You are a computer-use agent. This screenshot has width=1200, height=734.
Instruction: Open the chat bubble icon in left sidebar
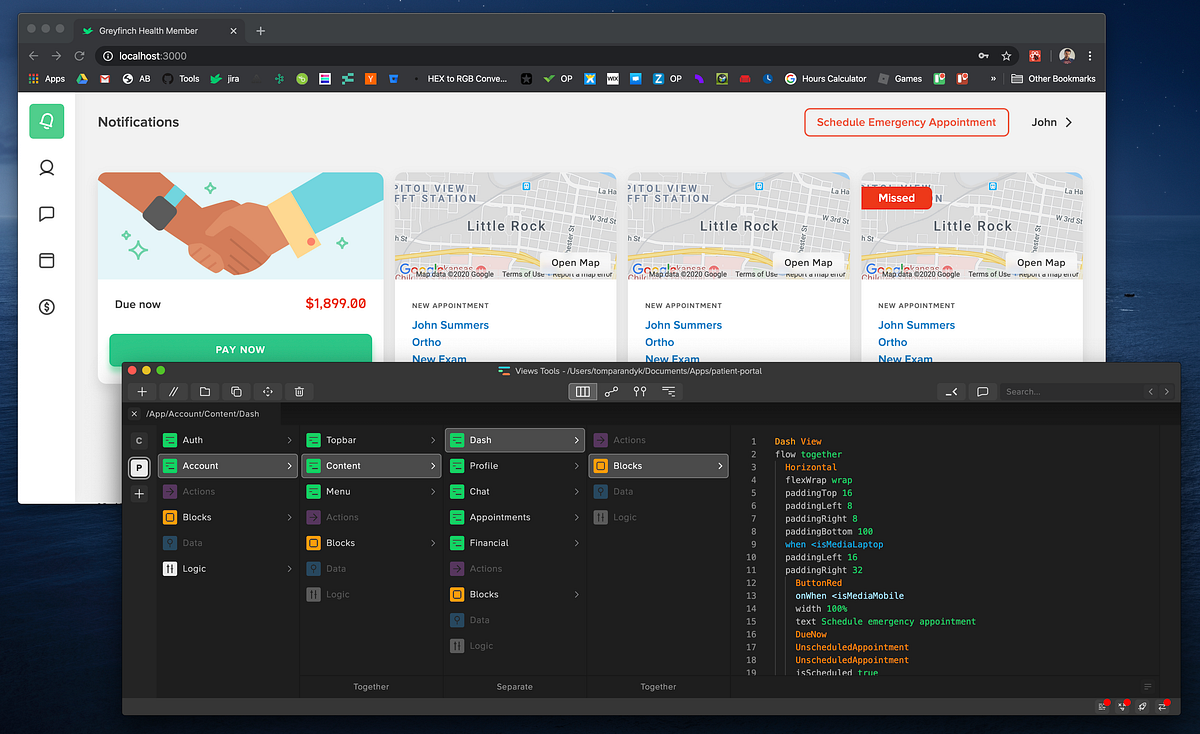[46, 214]
